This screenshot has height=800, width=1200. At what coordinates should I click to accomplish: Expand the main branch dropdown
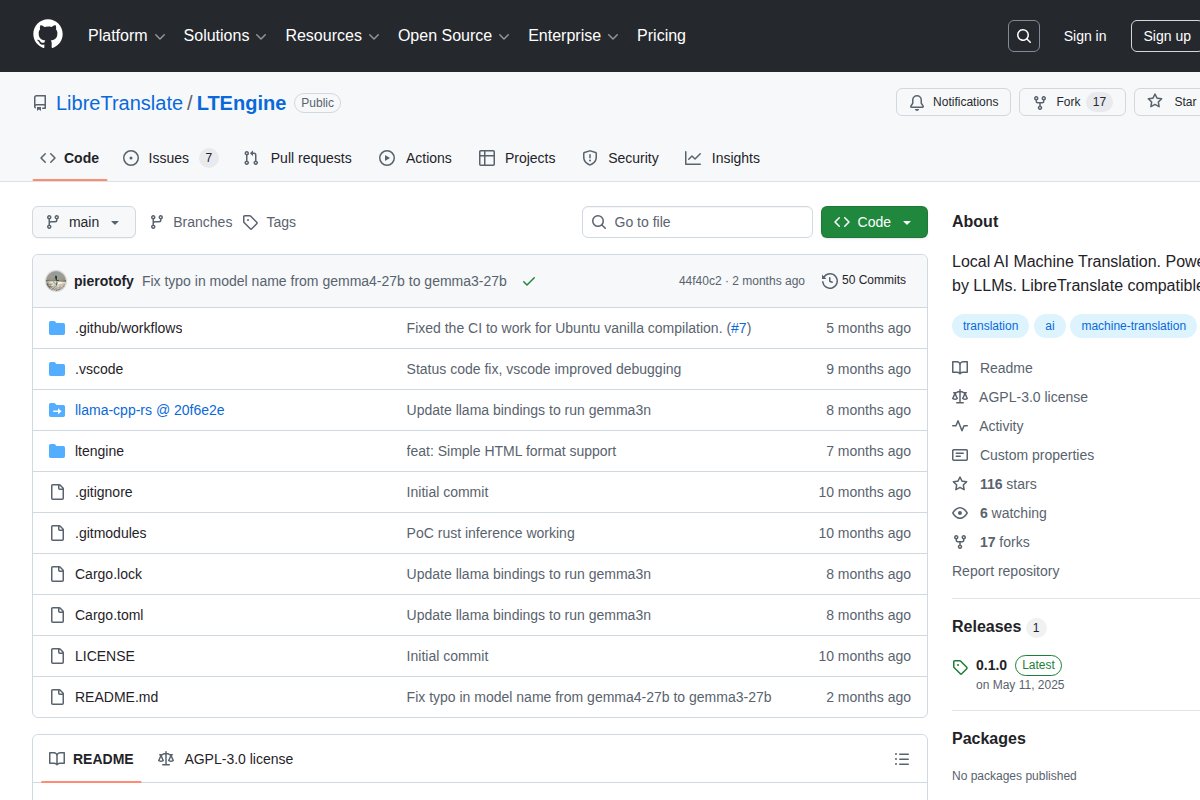84,222
